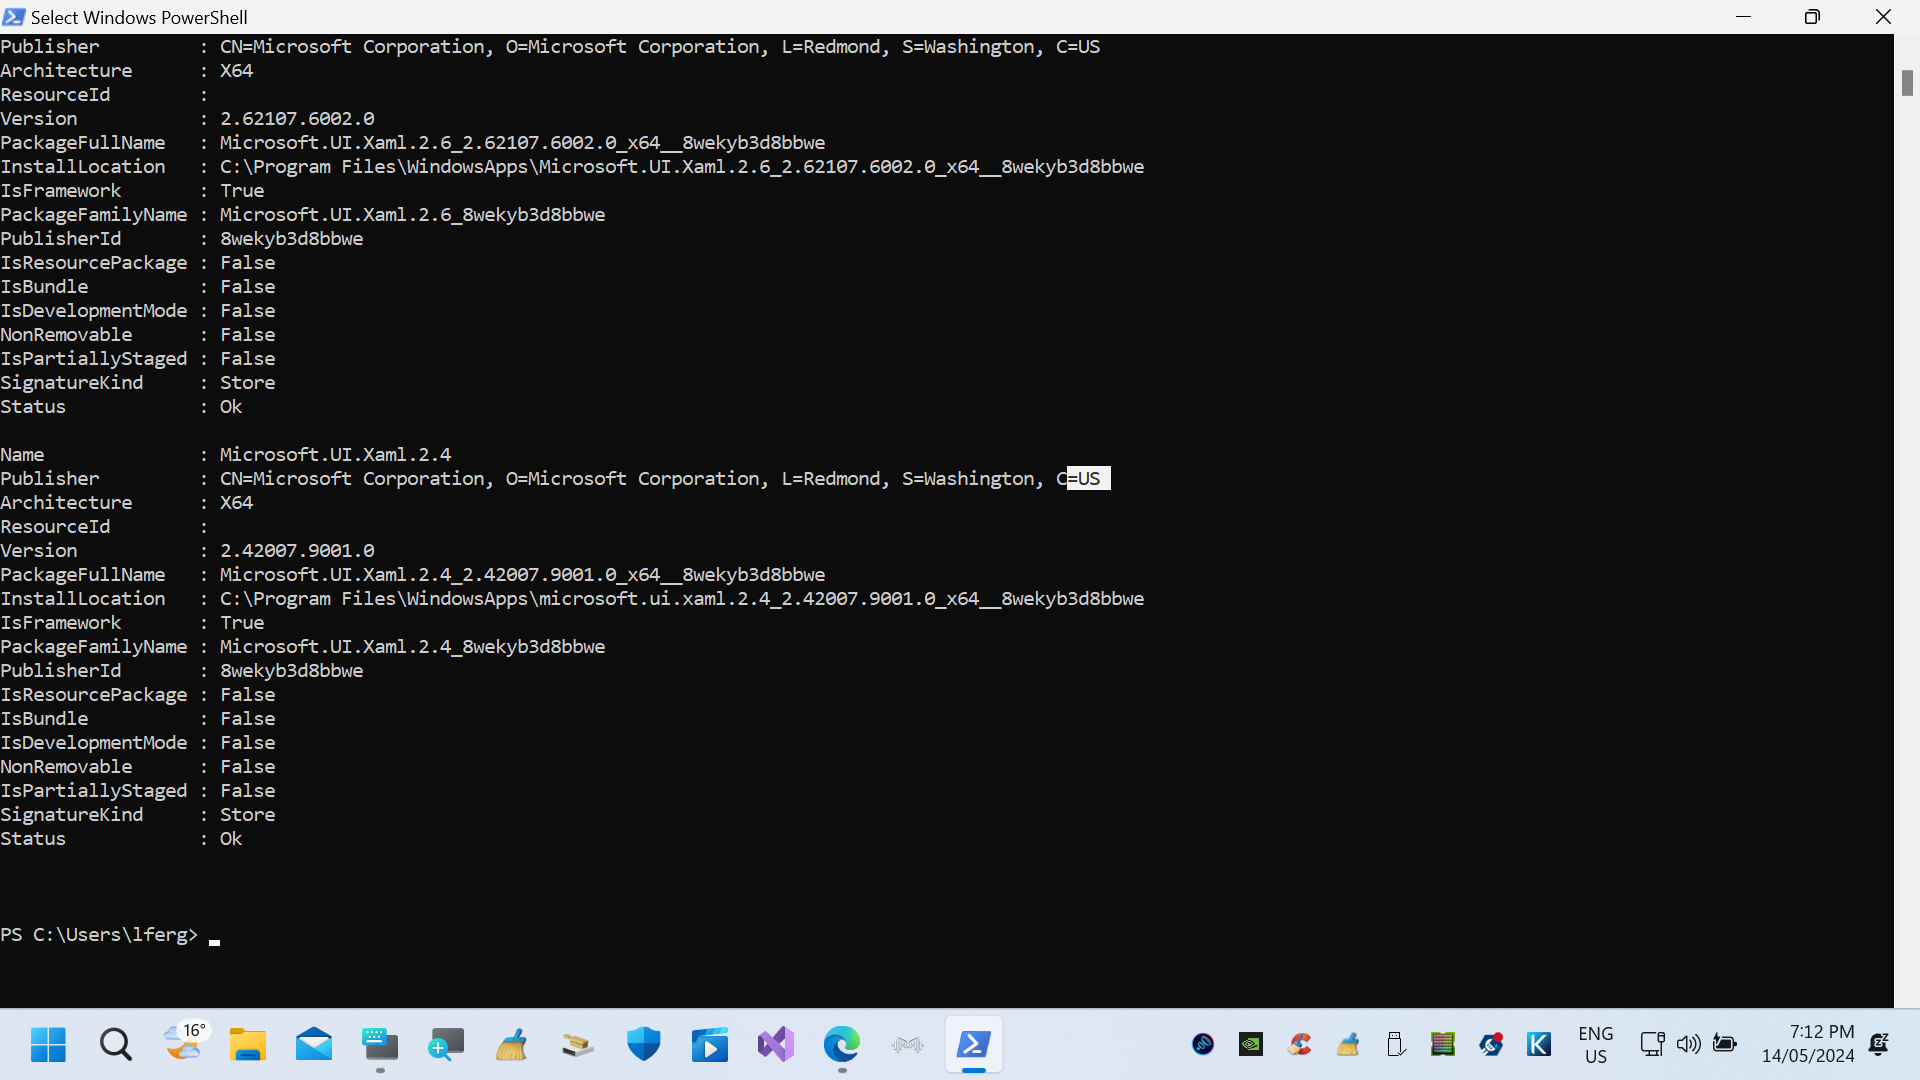
Task: Open notifications bell icon
Action: pyautogui.click(x=1880, y=1045)
